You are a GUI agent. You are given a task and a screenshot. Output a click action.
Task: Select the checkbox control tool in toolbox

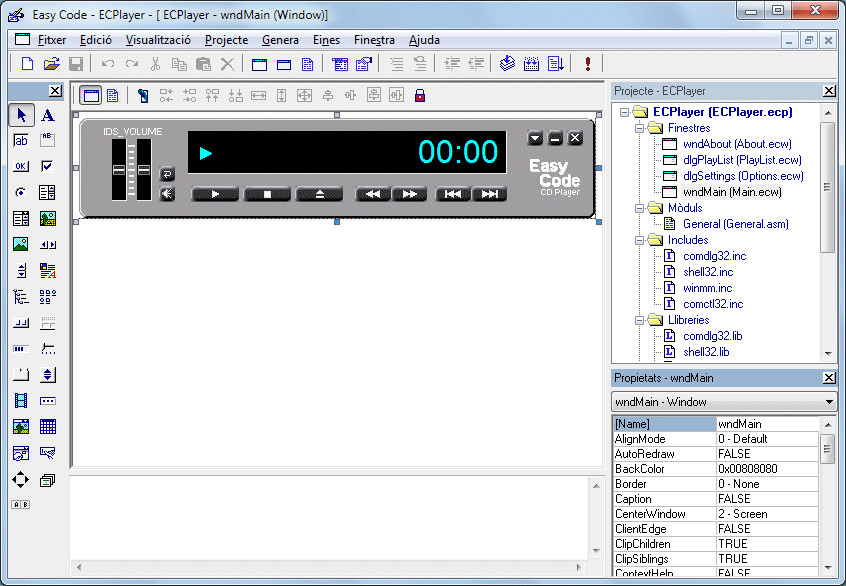[x=47, y=166]
